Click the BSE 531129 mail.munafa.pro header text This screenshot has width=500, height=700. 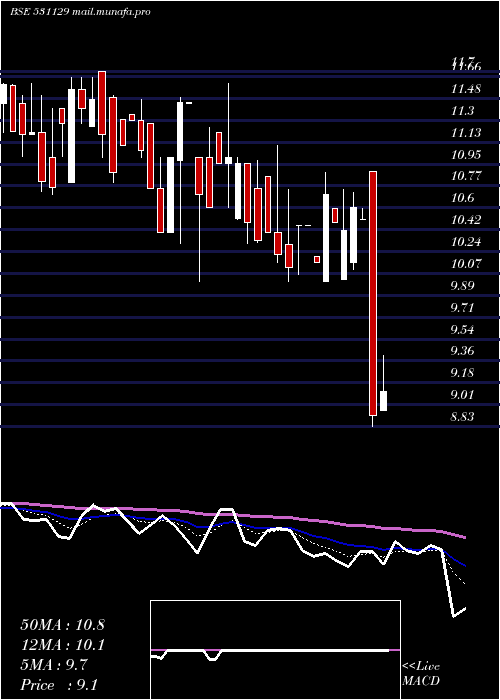point(80,12)
